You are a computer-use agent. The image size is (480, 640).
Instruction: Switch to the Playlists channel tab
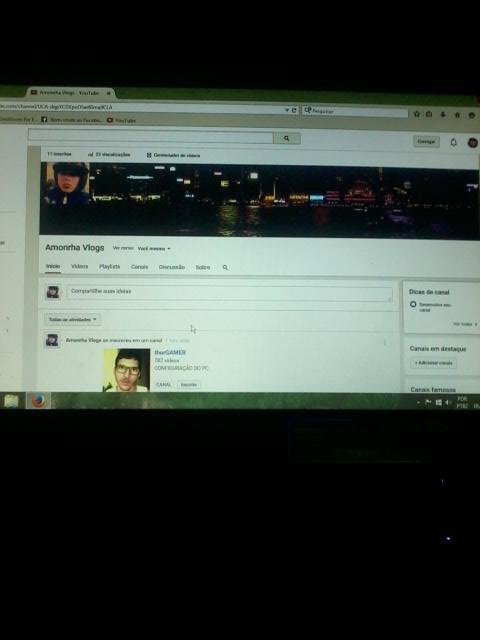coord(109,267)
